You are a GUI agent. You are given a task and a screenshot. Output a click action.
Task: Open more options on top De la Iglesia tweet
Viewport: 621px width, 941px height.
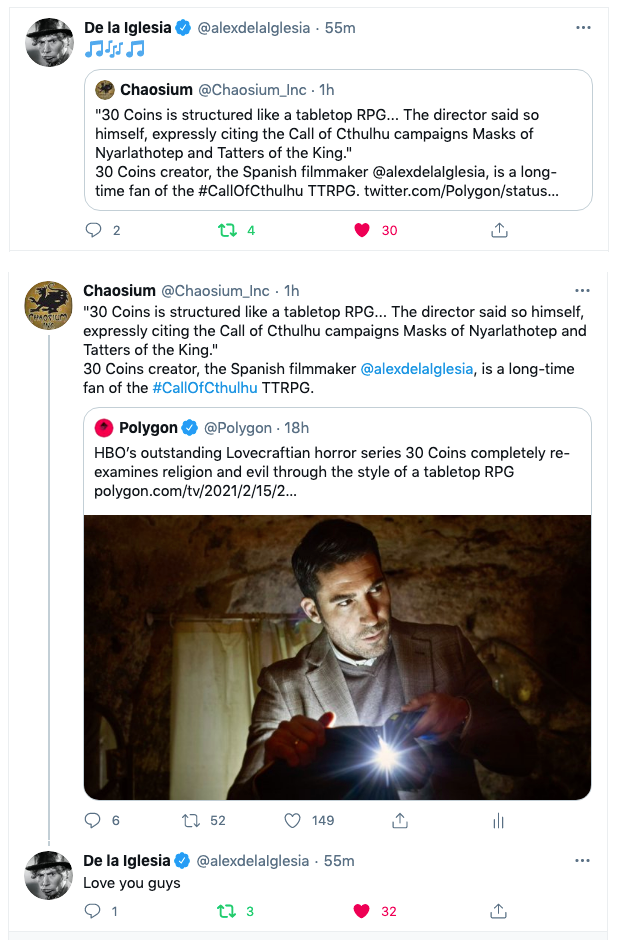(x=583, y=27)
